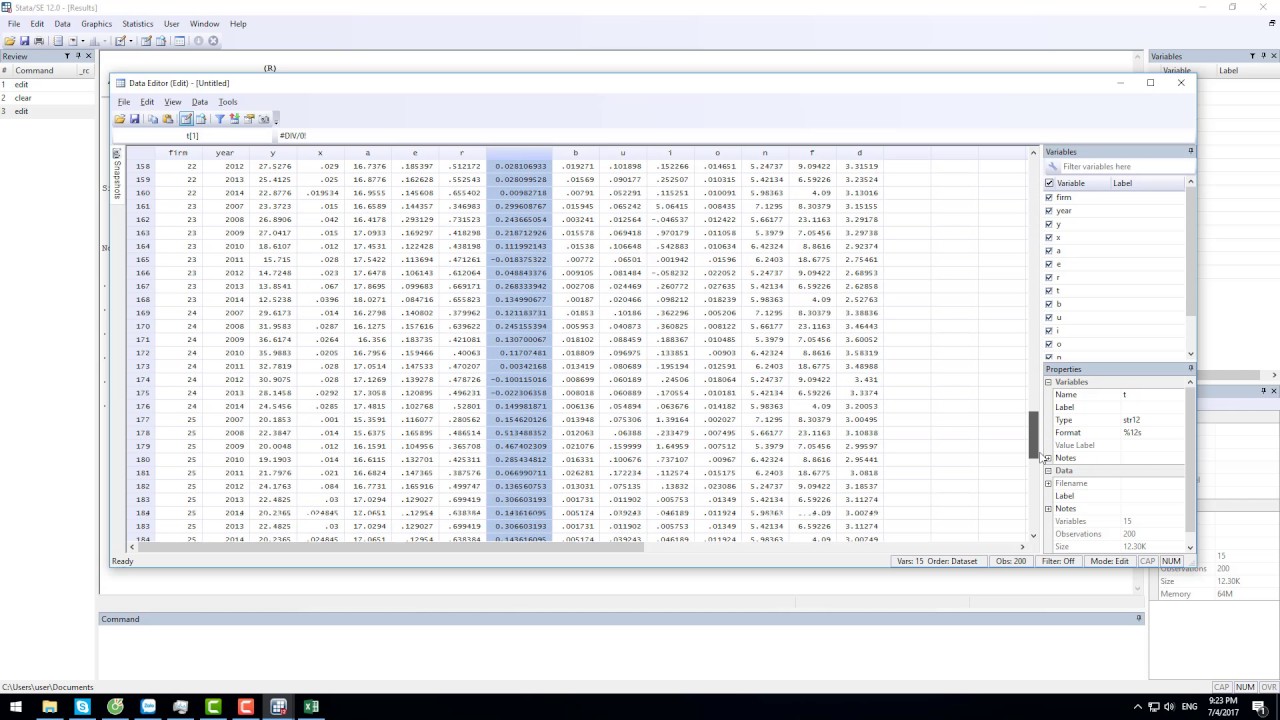Click the 'd' column header
Viewport: 1280px width, 720px height.
pyautogui.click(x=860, y=153)
